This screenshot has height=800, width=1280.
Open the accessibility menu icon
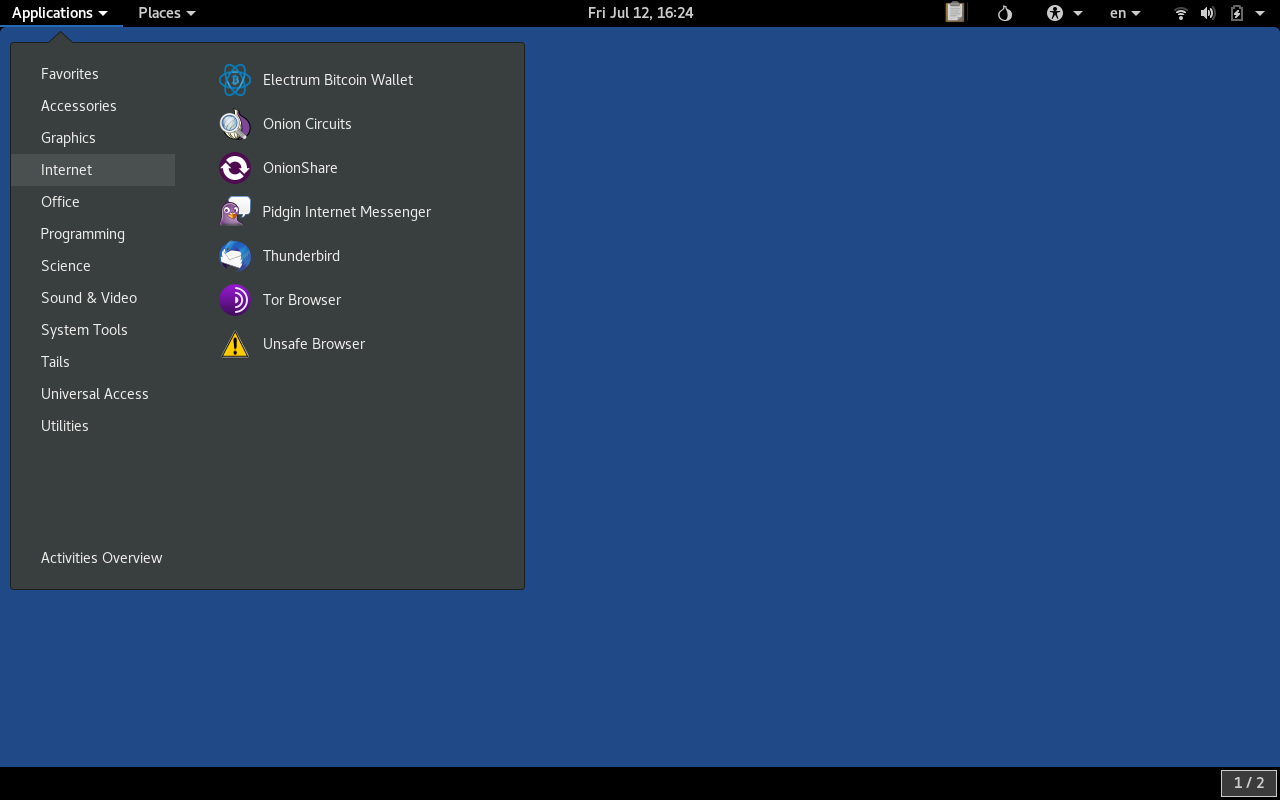click(x=1054, y=13)
